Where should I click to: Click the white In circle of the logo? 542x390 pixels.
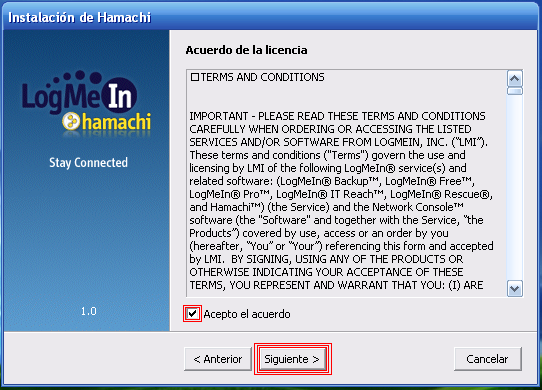120,96
